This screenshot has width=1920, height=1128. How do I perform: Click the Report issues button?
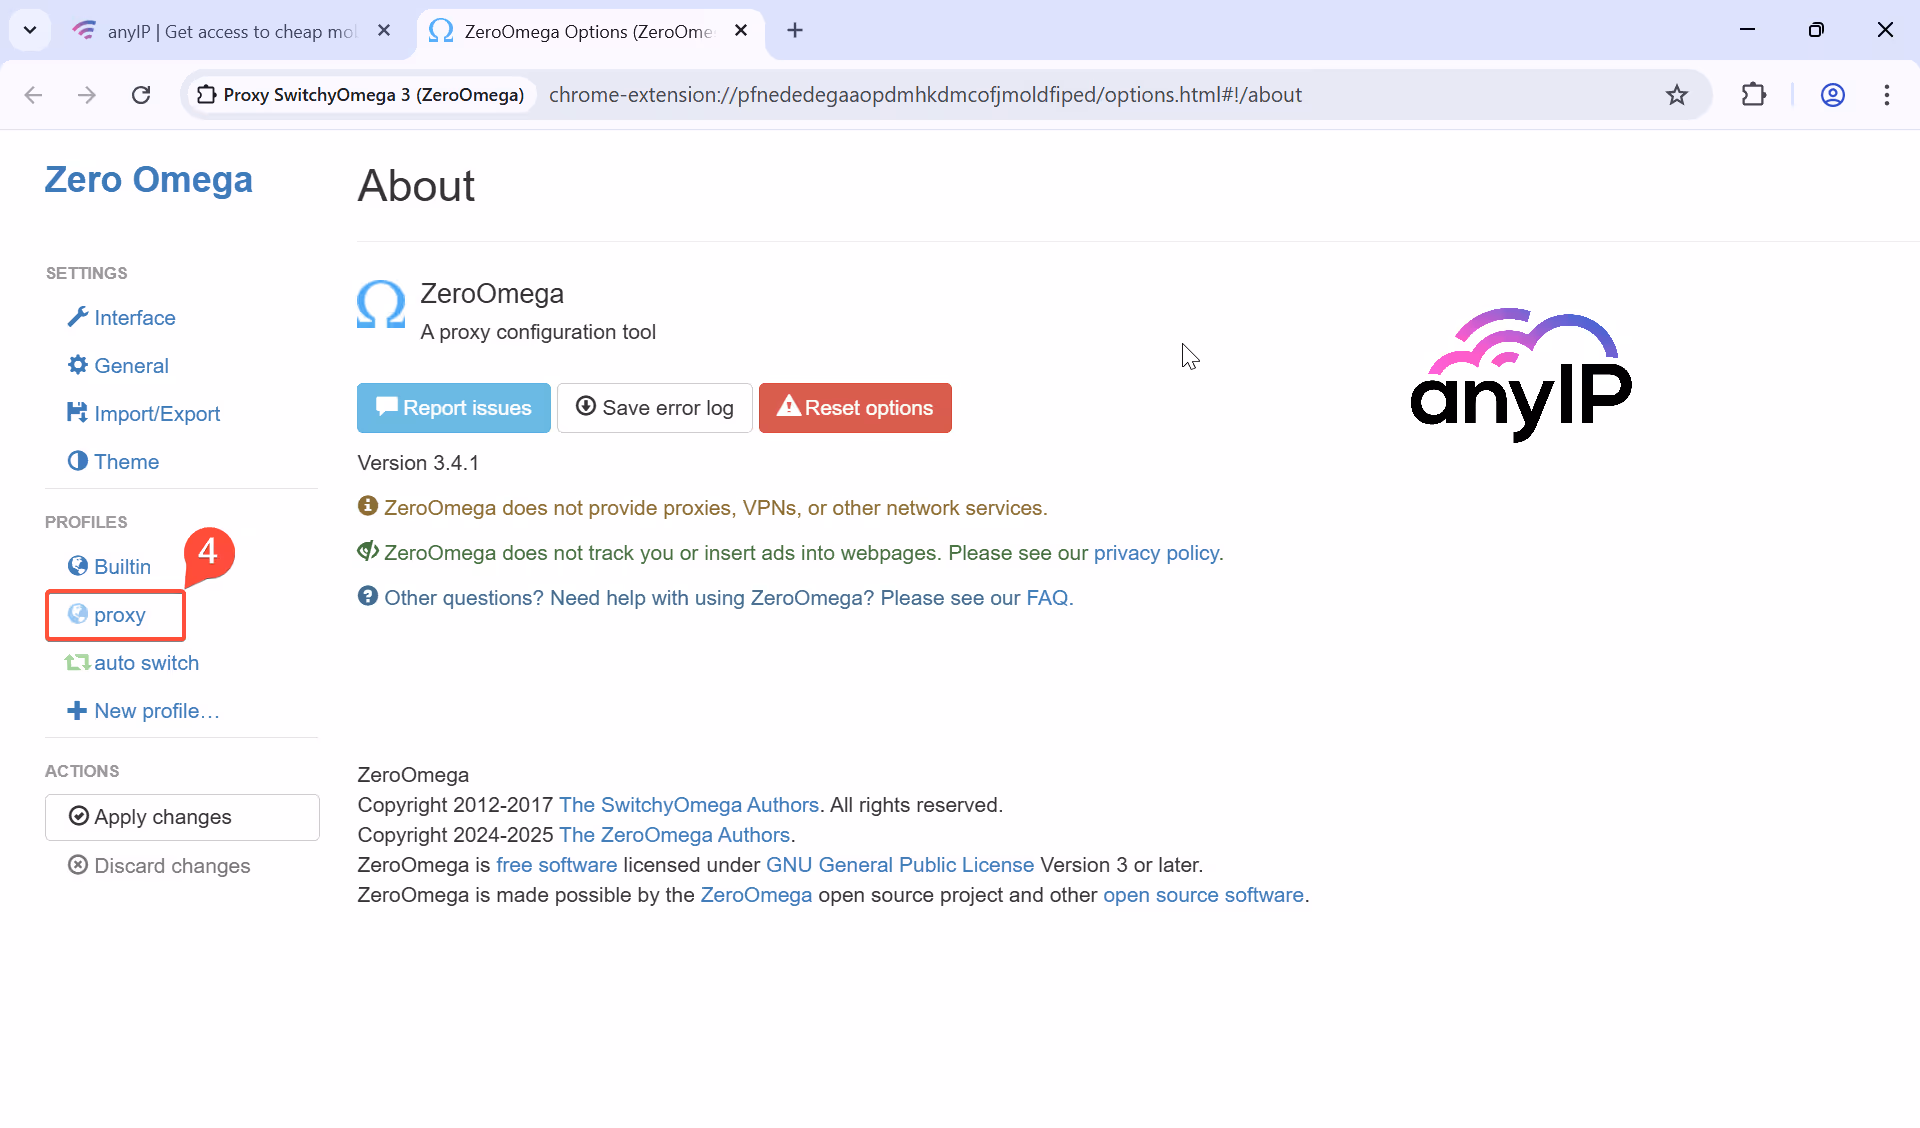(453, 407)
